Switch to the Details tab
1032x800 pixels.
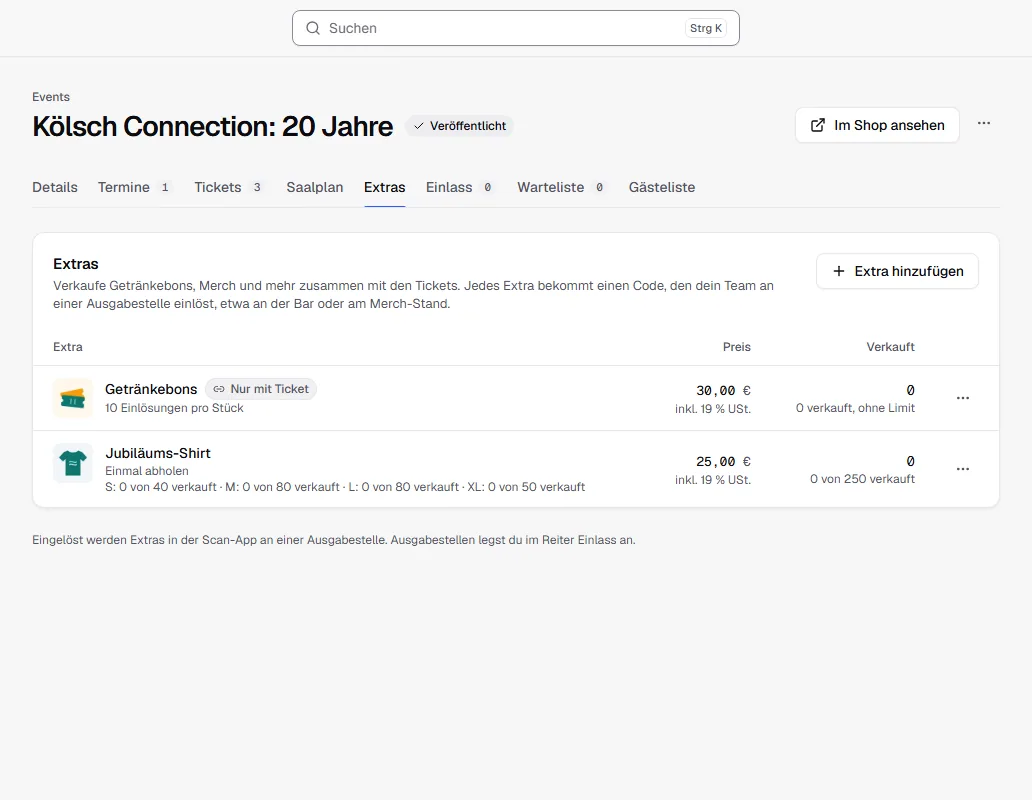point(55,188)
